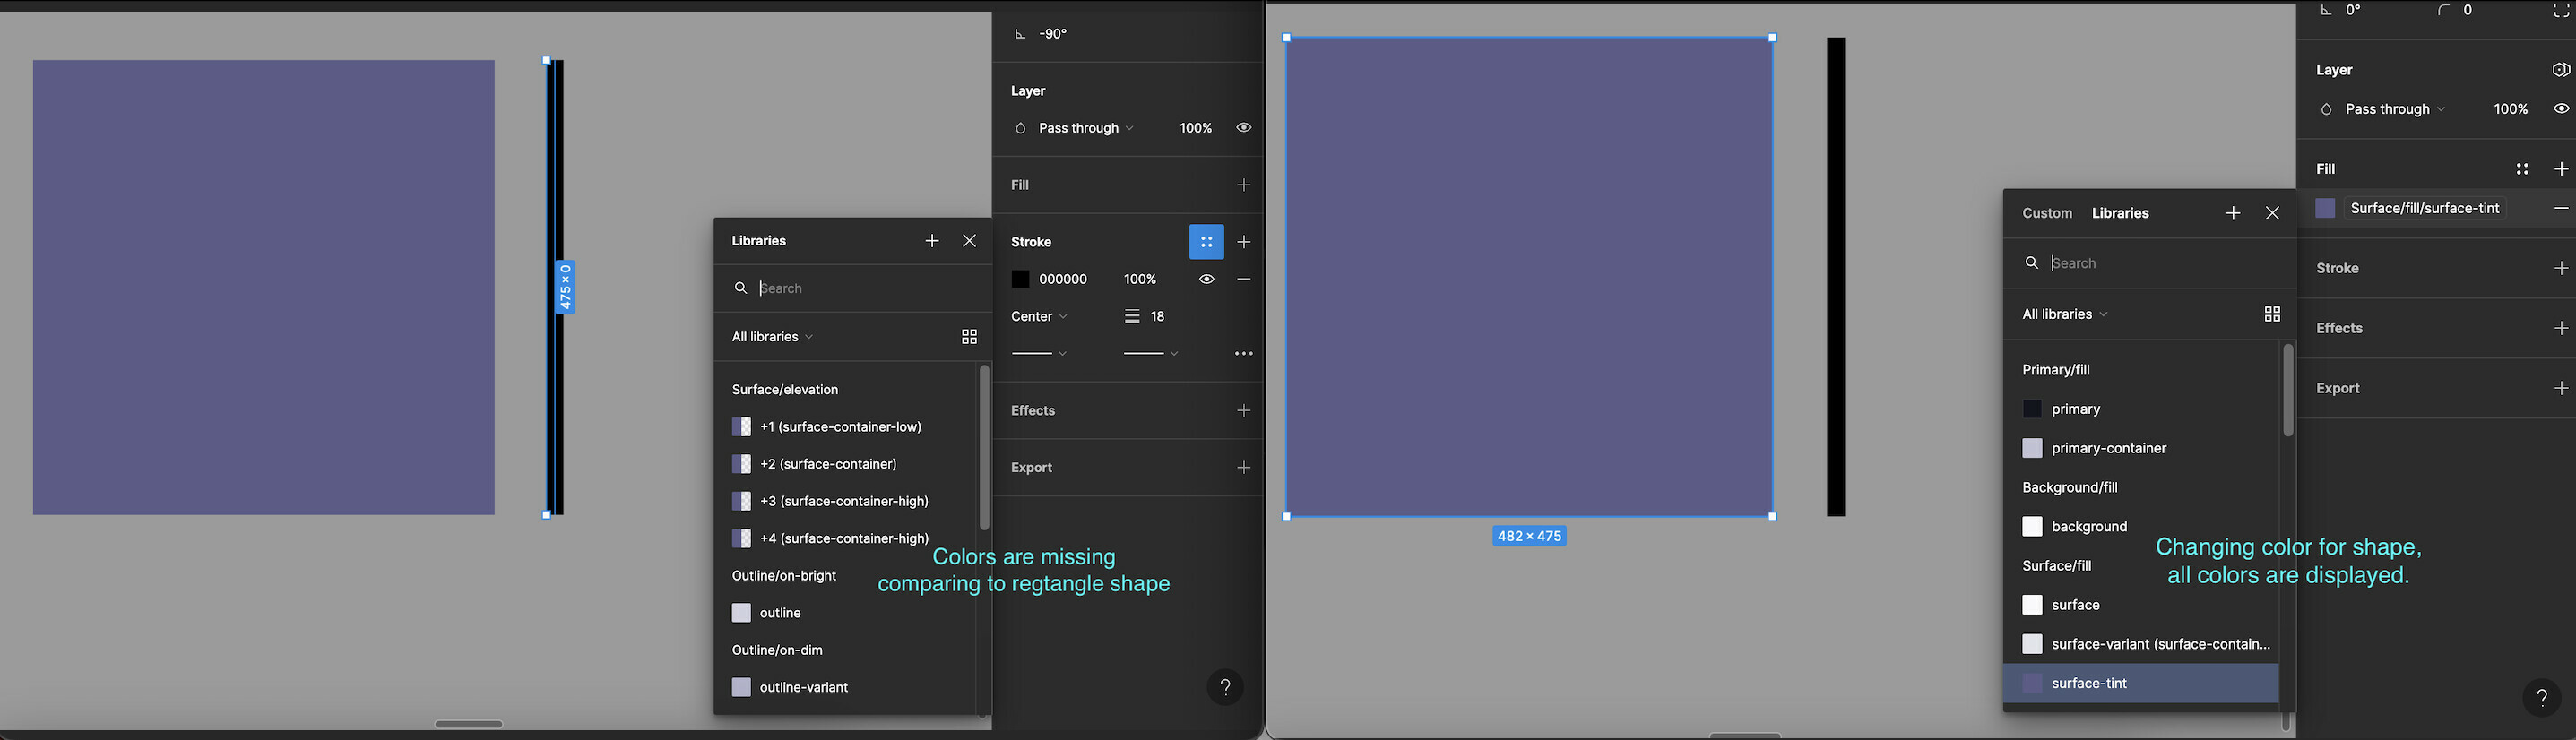The width and height of the screenshot is (2576, 740).
Task: Open the help button in right window
Action: (2541, 698)
